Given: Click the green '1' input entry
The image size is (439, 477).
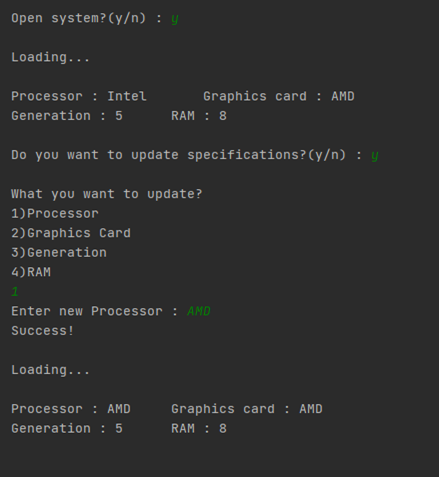Looking at the screenshot, I should 15,292.
